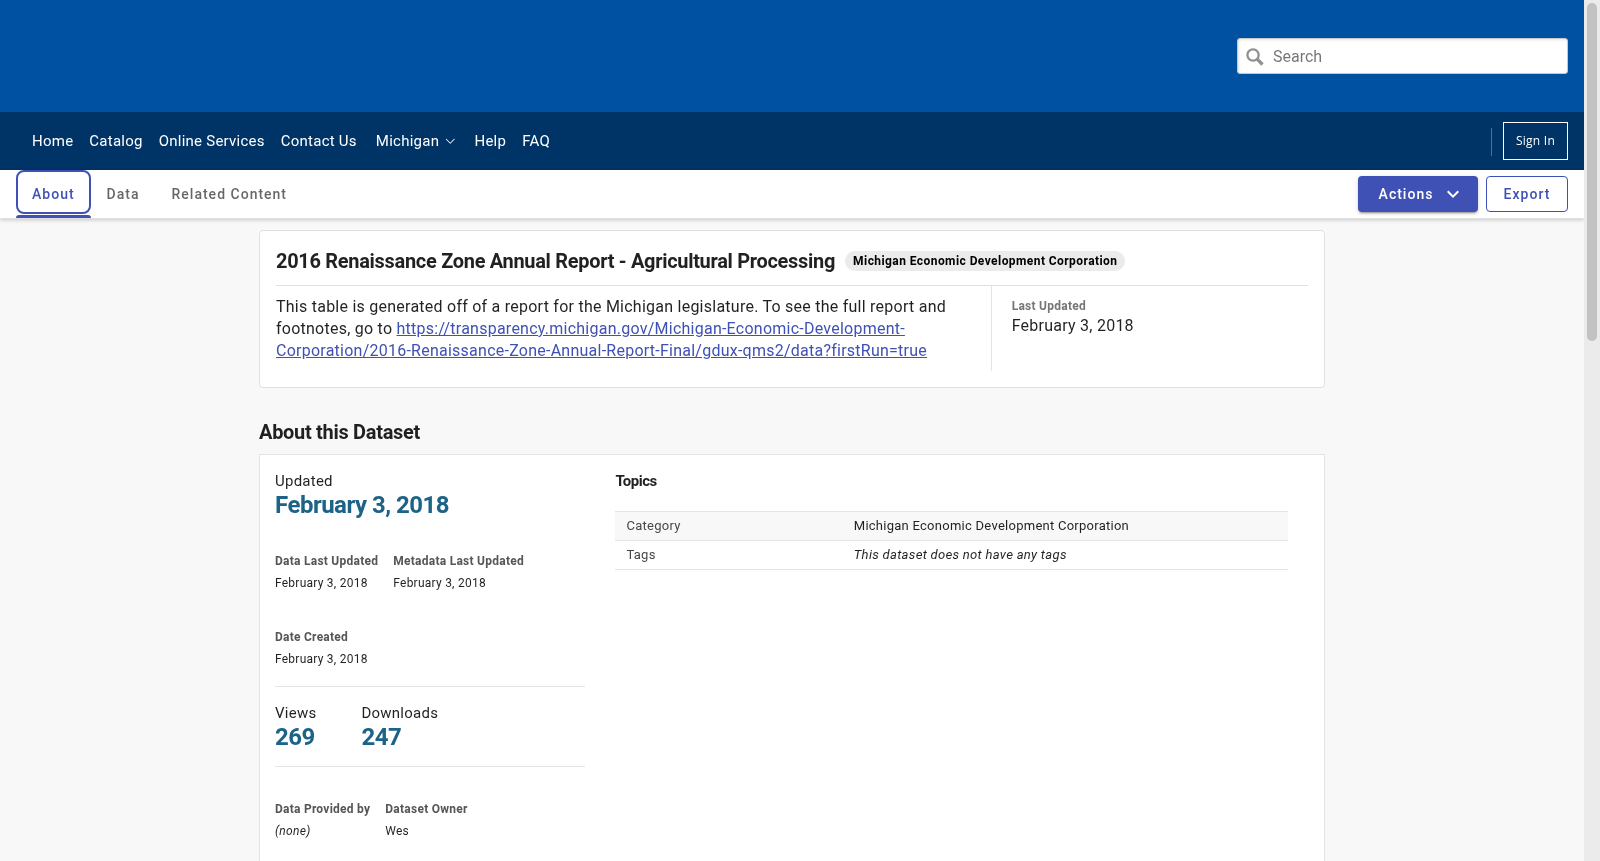Click 'This dataset does not have any tags'
This screenshot has height=861, width=1600.
(960, 555)
